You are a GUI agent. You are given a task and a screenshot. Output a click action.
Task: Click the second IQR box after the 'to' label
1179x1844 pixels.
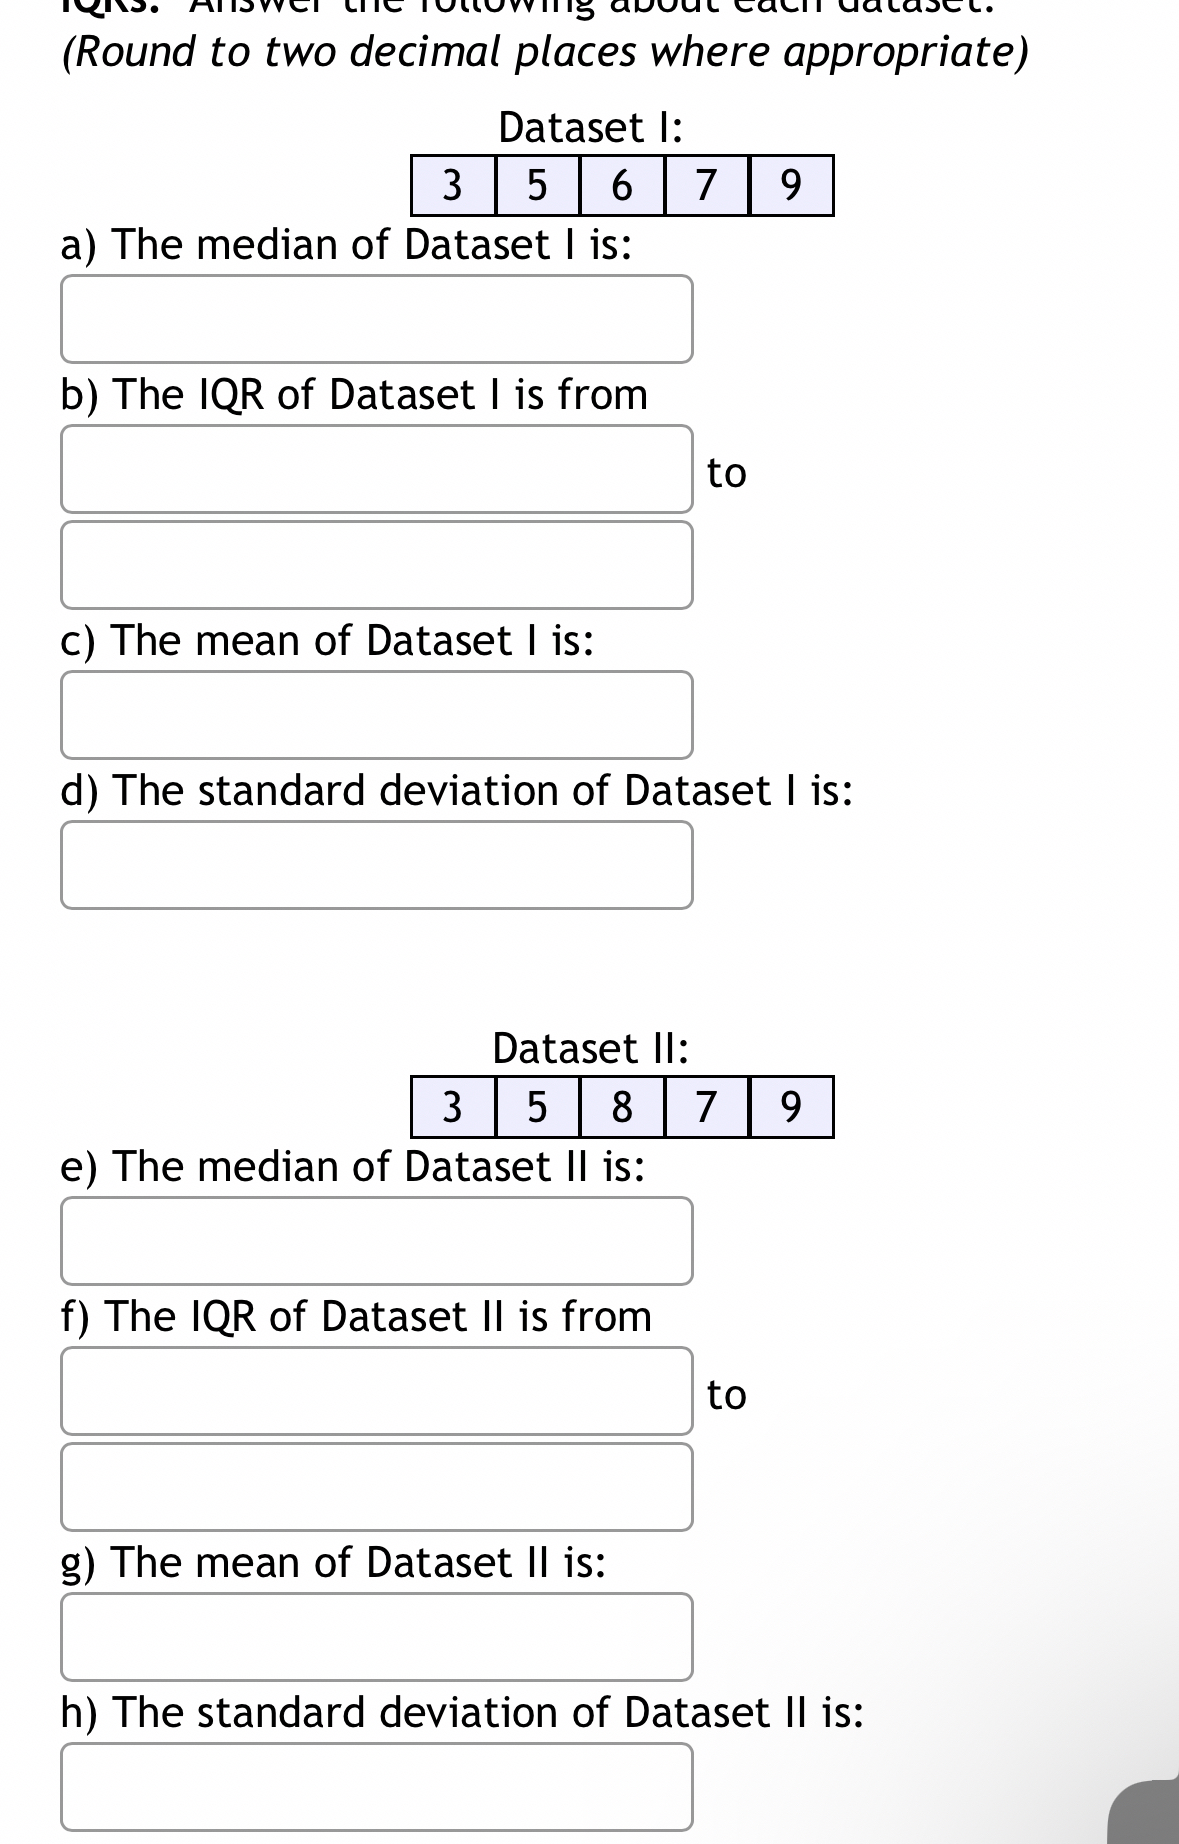click(x=377, y=563)
